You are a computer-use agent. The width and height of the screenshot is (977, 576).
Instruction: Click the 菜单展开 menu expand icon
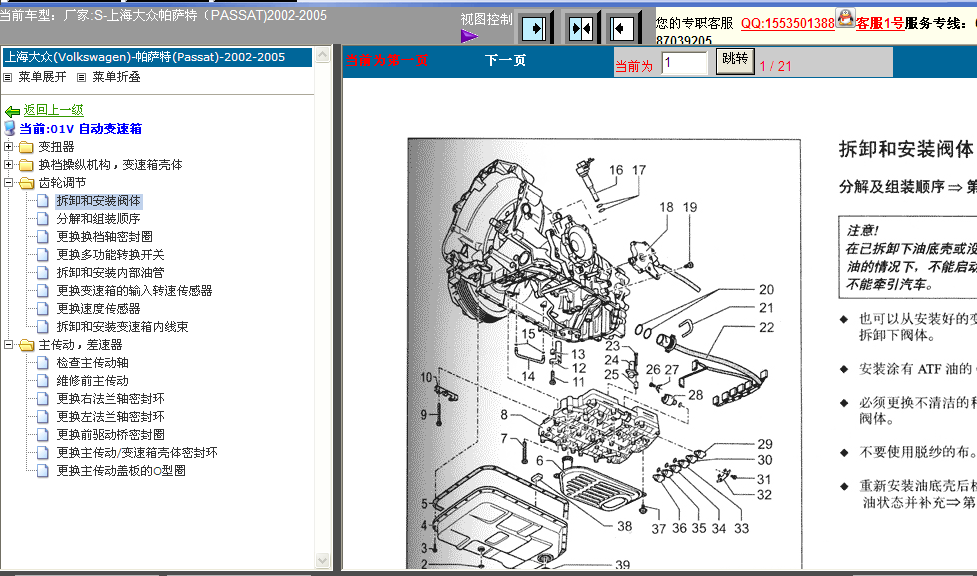[x=8, y=77]
